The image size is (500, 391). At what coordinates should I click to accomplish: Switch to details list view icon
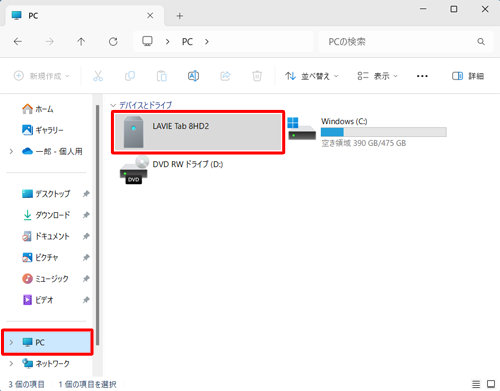coord(476,384)
